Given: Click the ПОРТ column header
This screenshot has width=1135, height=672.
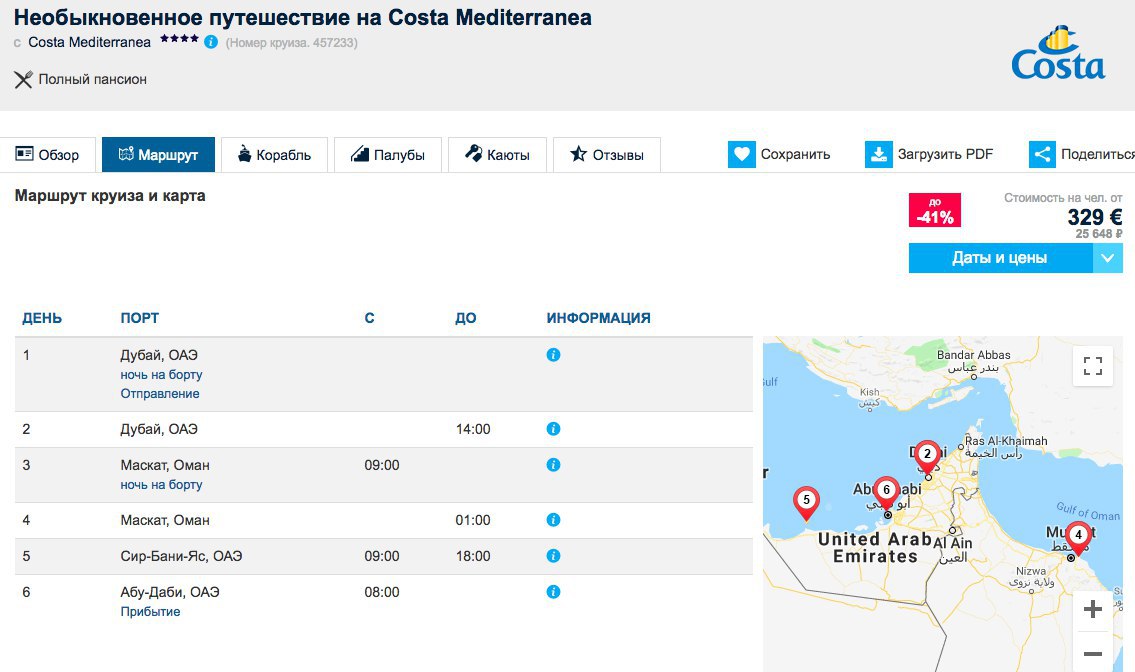Looking at the screenshot, I should [140, 318].
